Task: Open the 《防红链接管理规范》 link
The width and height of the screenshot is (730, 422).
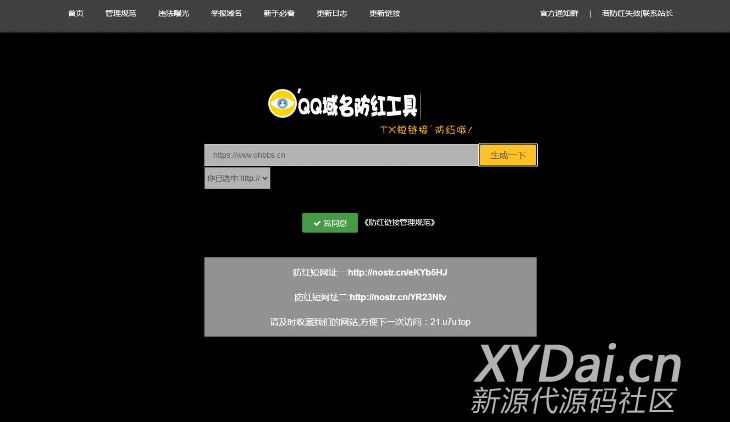Action: pos(399,223)
